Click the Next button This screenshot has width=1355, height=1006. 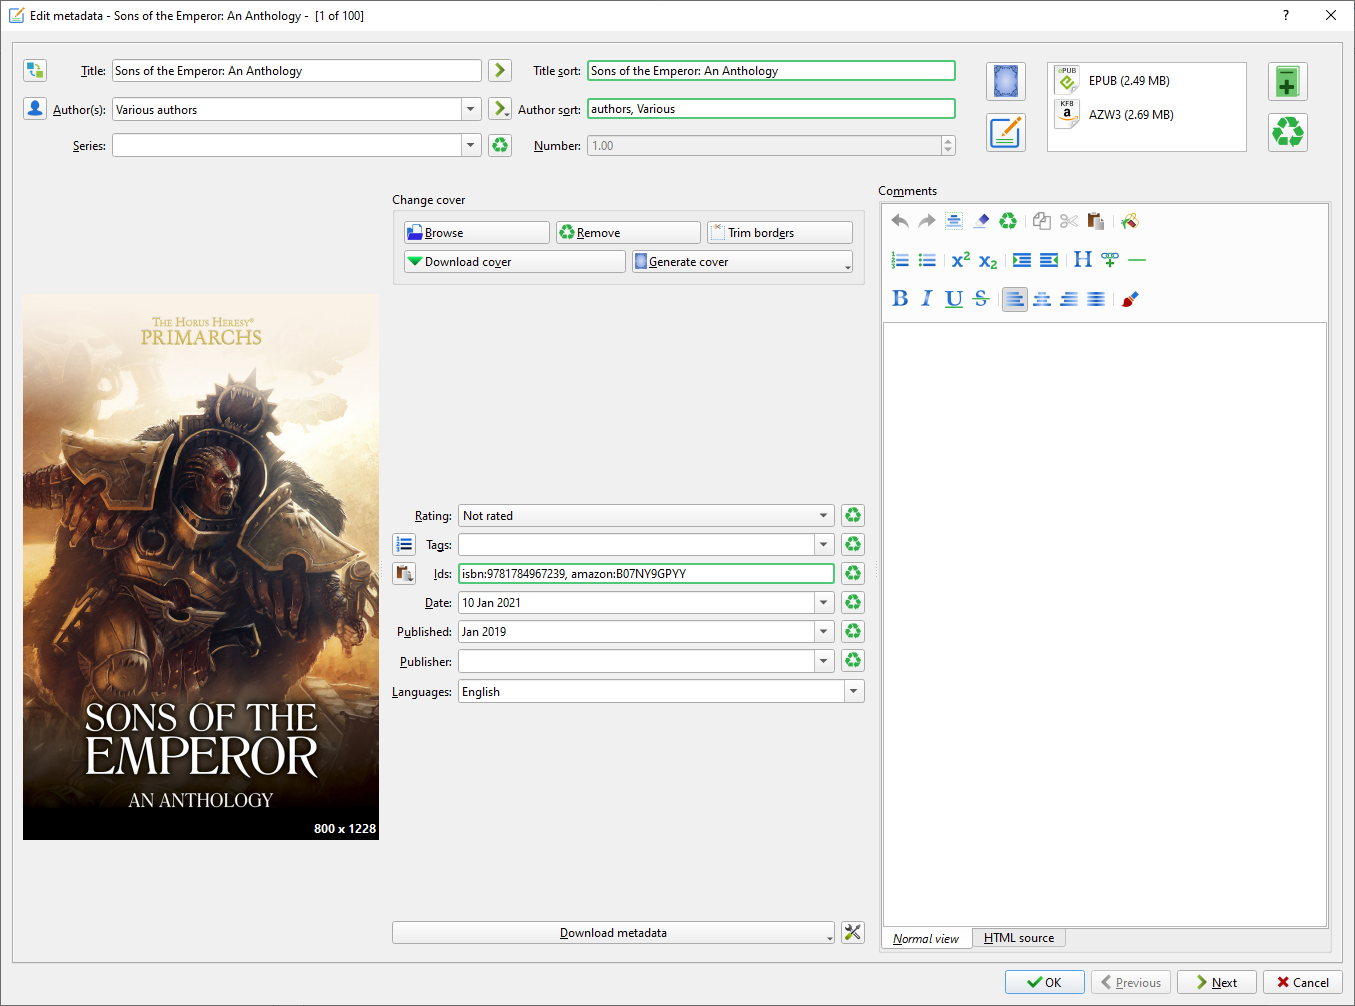(x=1216, y=982)
